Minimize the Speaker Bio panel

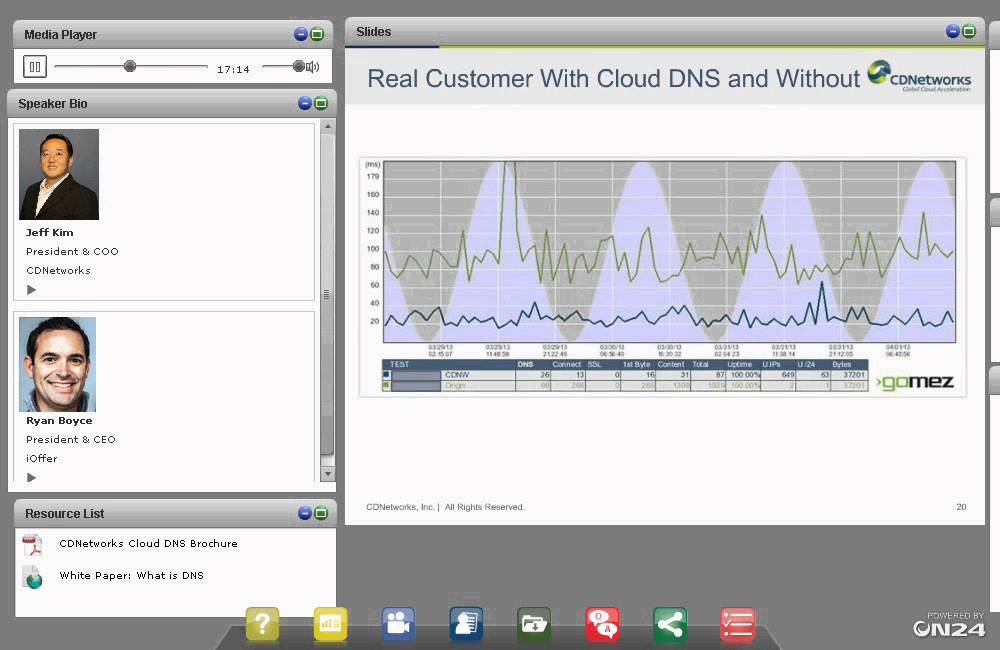(x=305, y=103)
